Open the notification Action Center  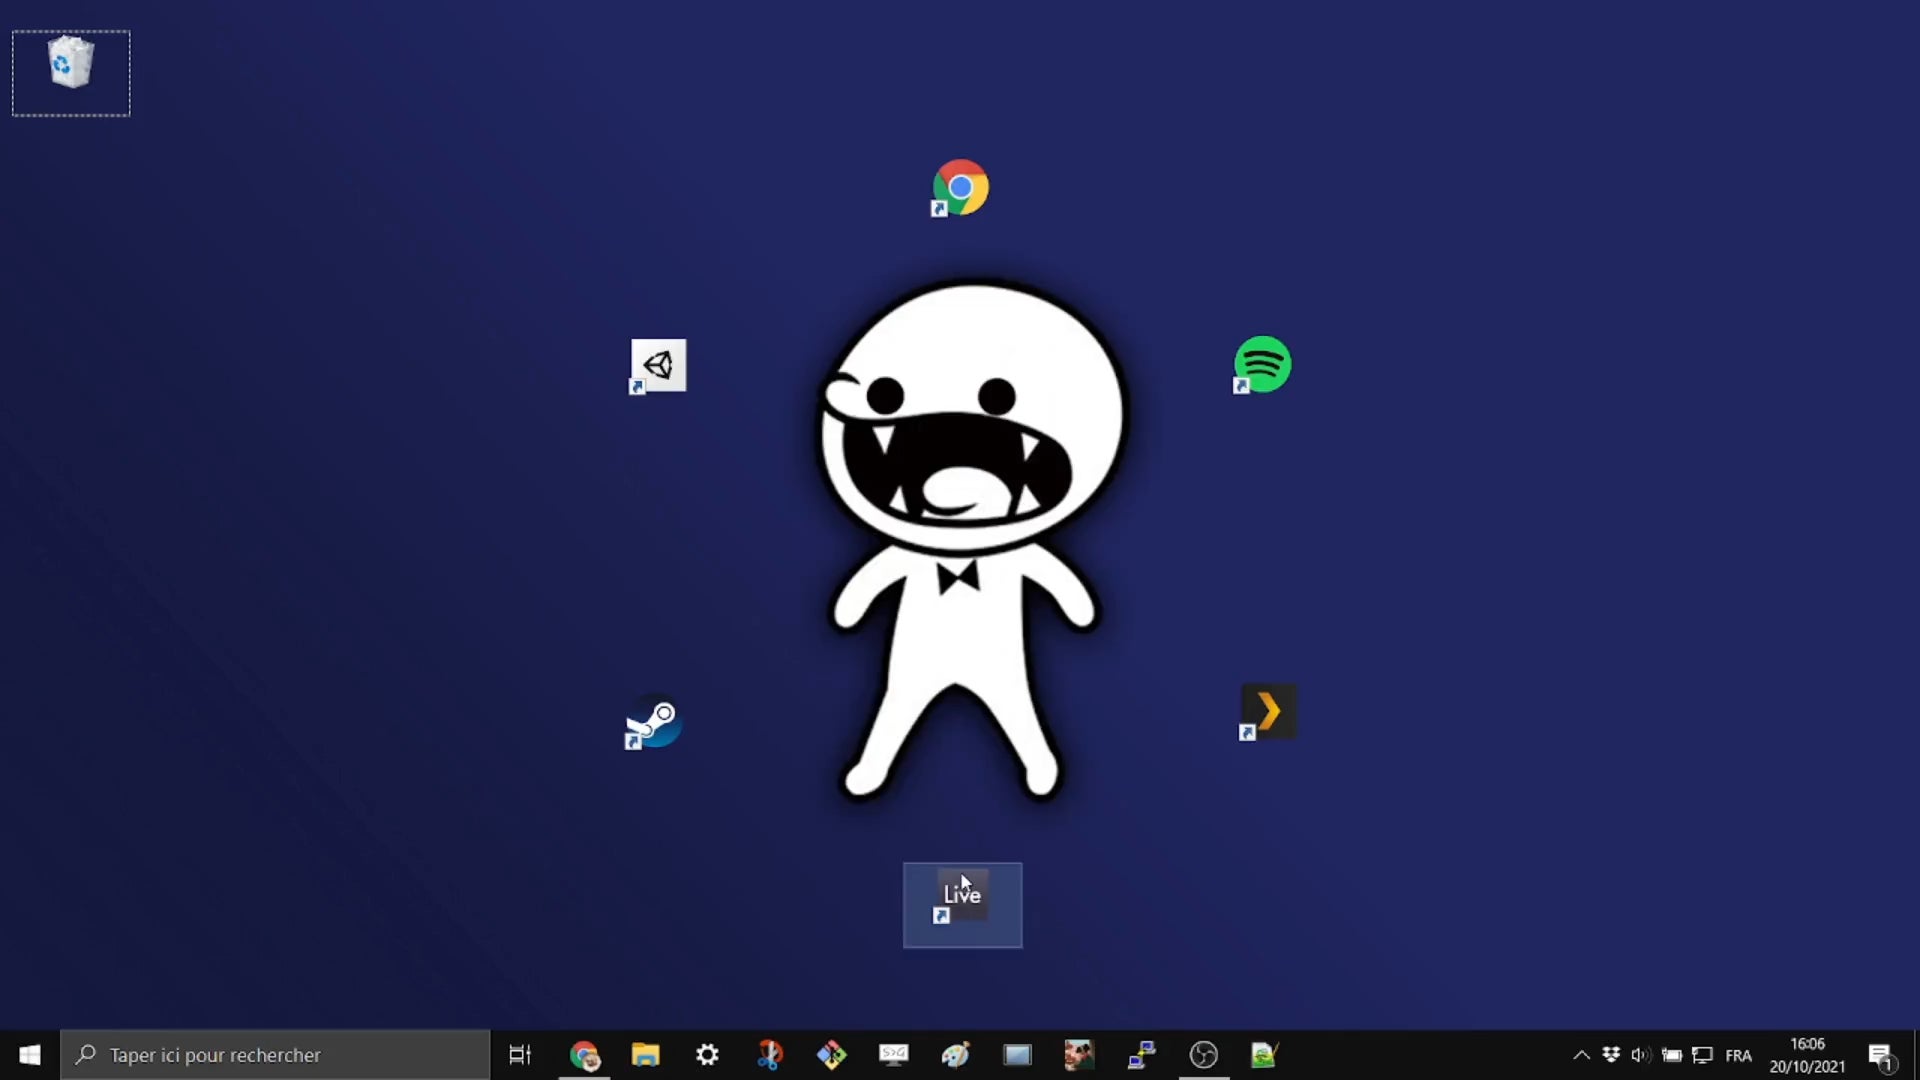(1881, 1055)
